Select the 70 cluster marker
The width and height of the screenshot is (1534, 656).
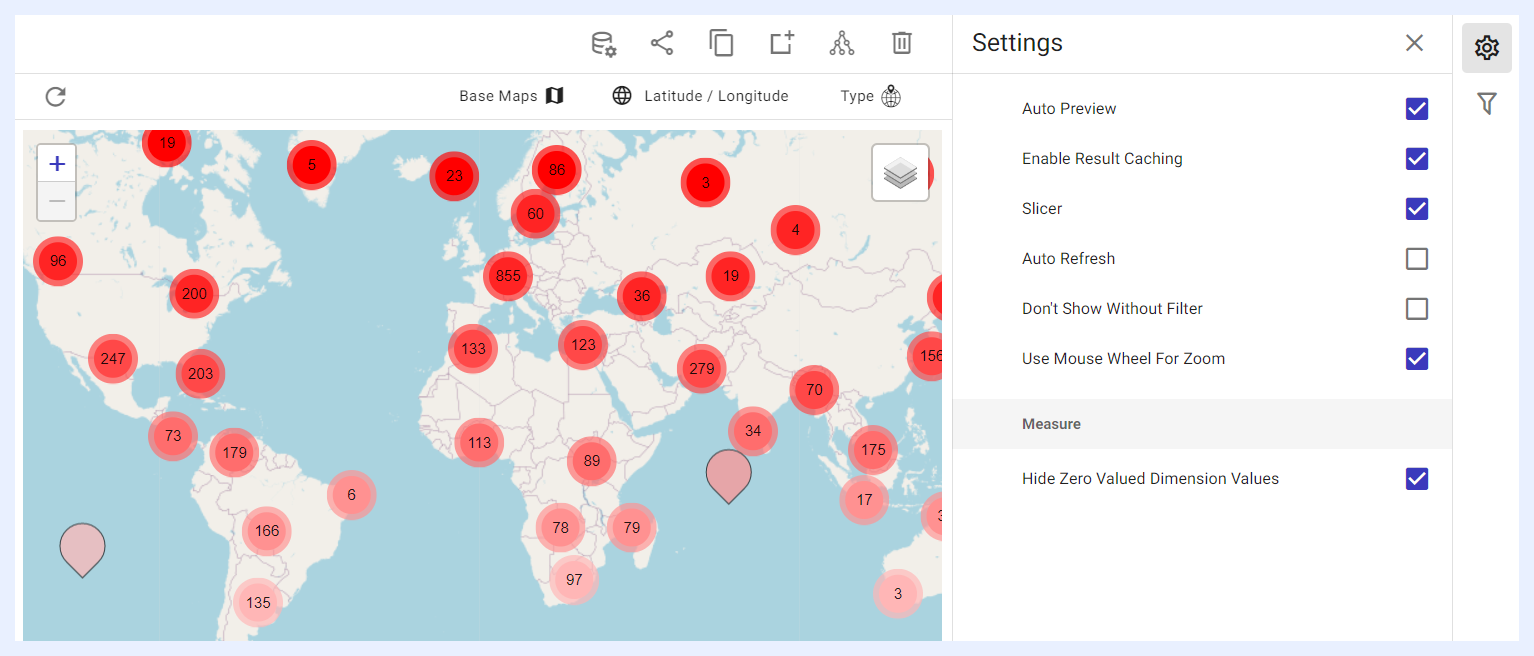814,390
